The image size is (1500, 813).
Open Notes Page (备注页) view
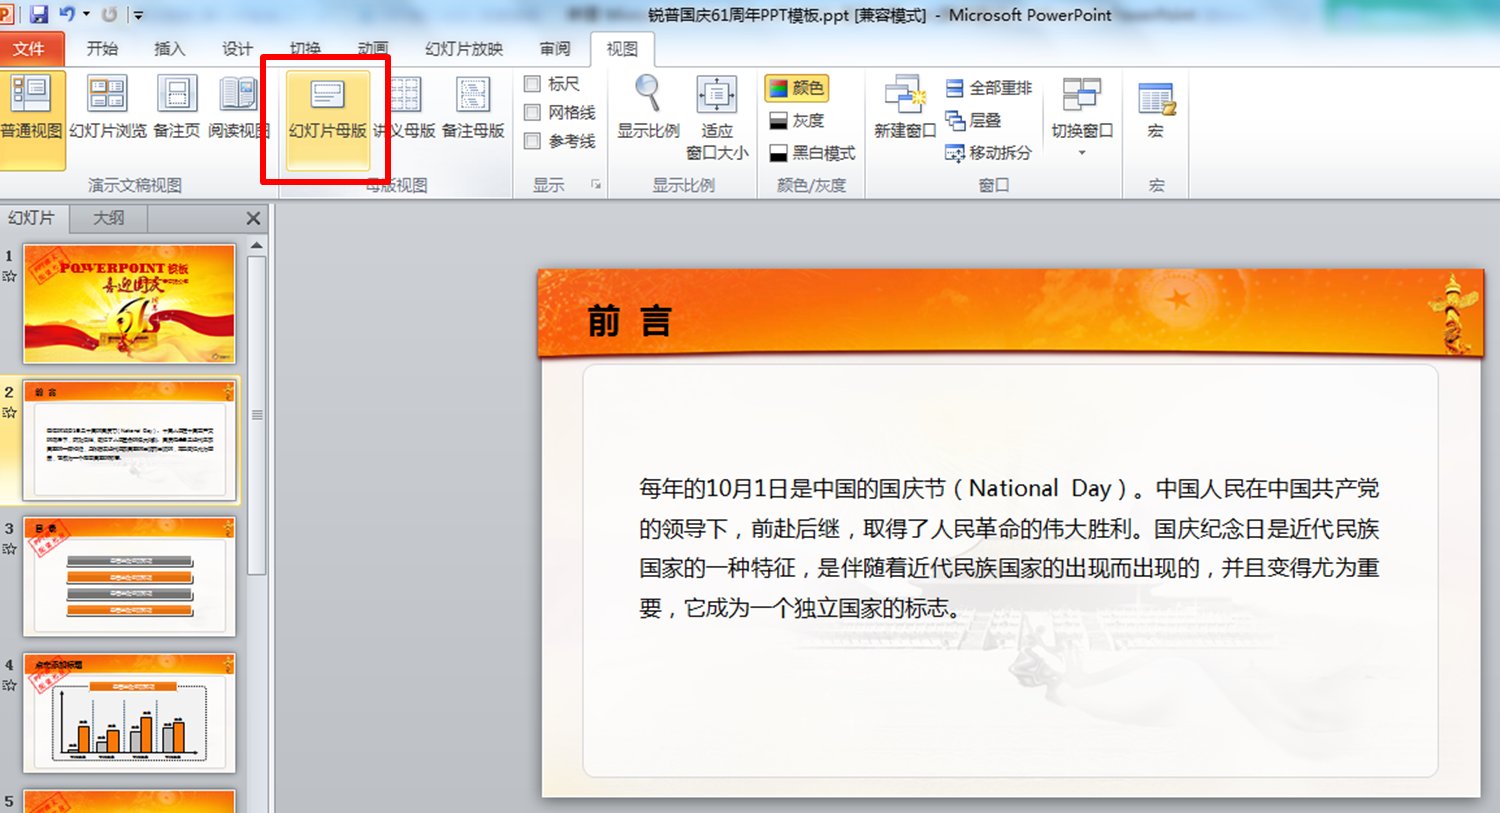click(x=177, y=108)
